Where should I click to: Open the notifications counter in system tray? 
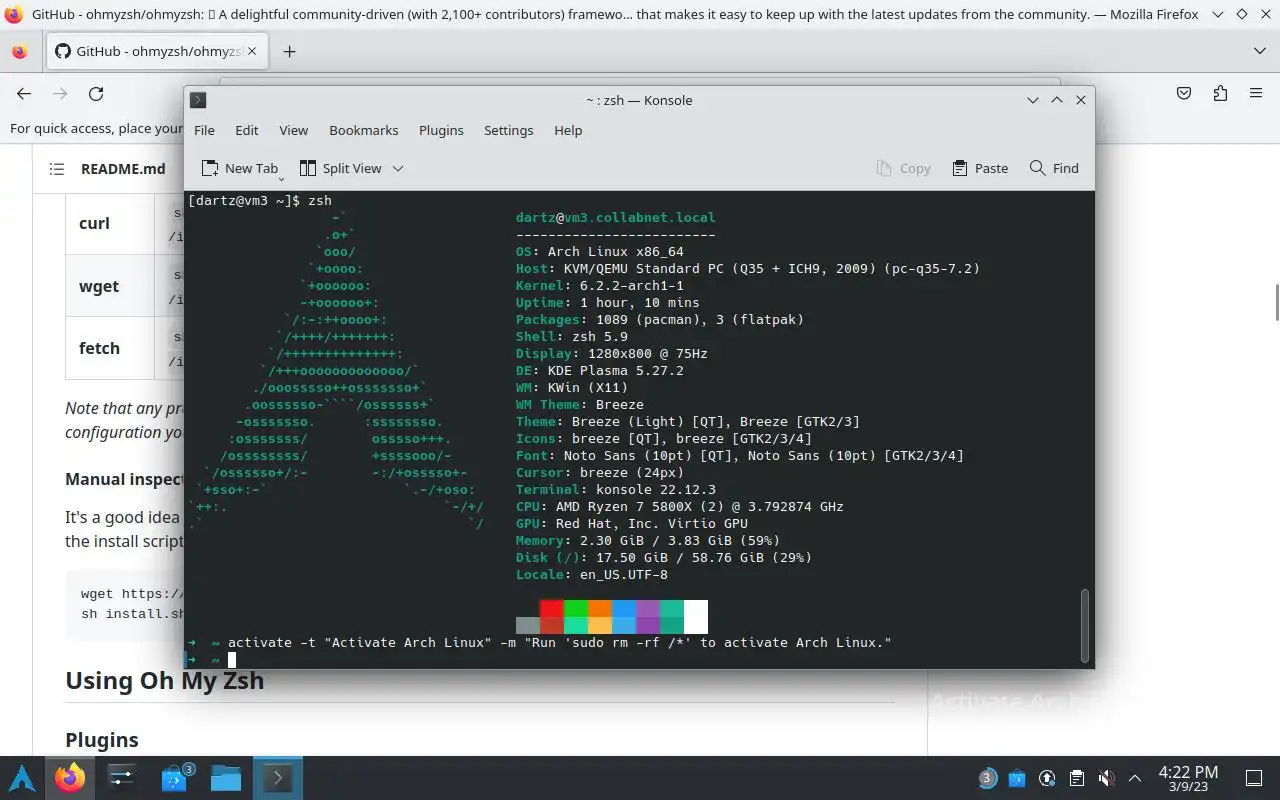click(987, 778)
